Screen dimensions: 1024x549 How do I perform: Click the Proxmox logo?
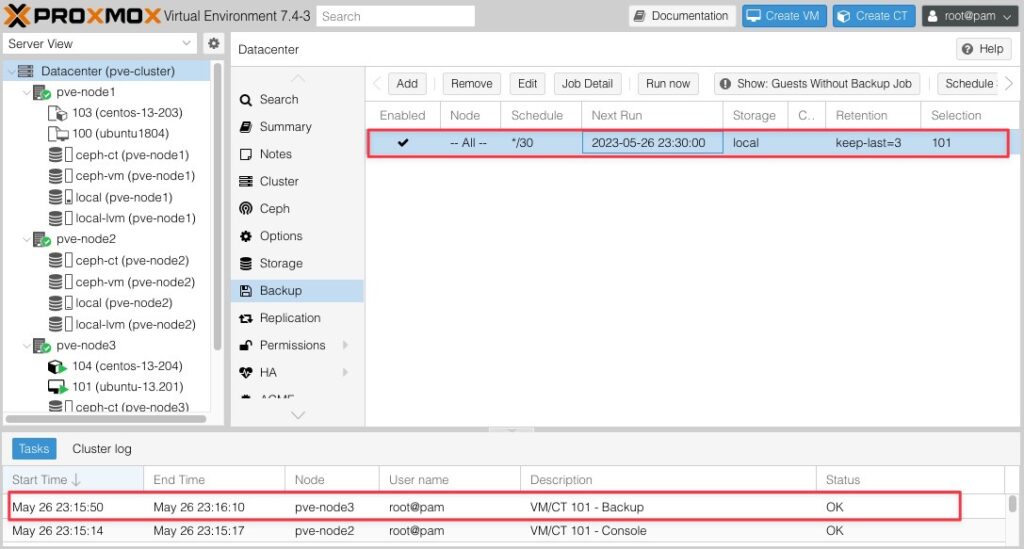tap(82, 16)
